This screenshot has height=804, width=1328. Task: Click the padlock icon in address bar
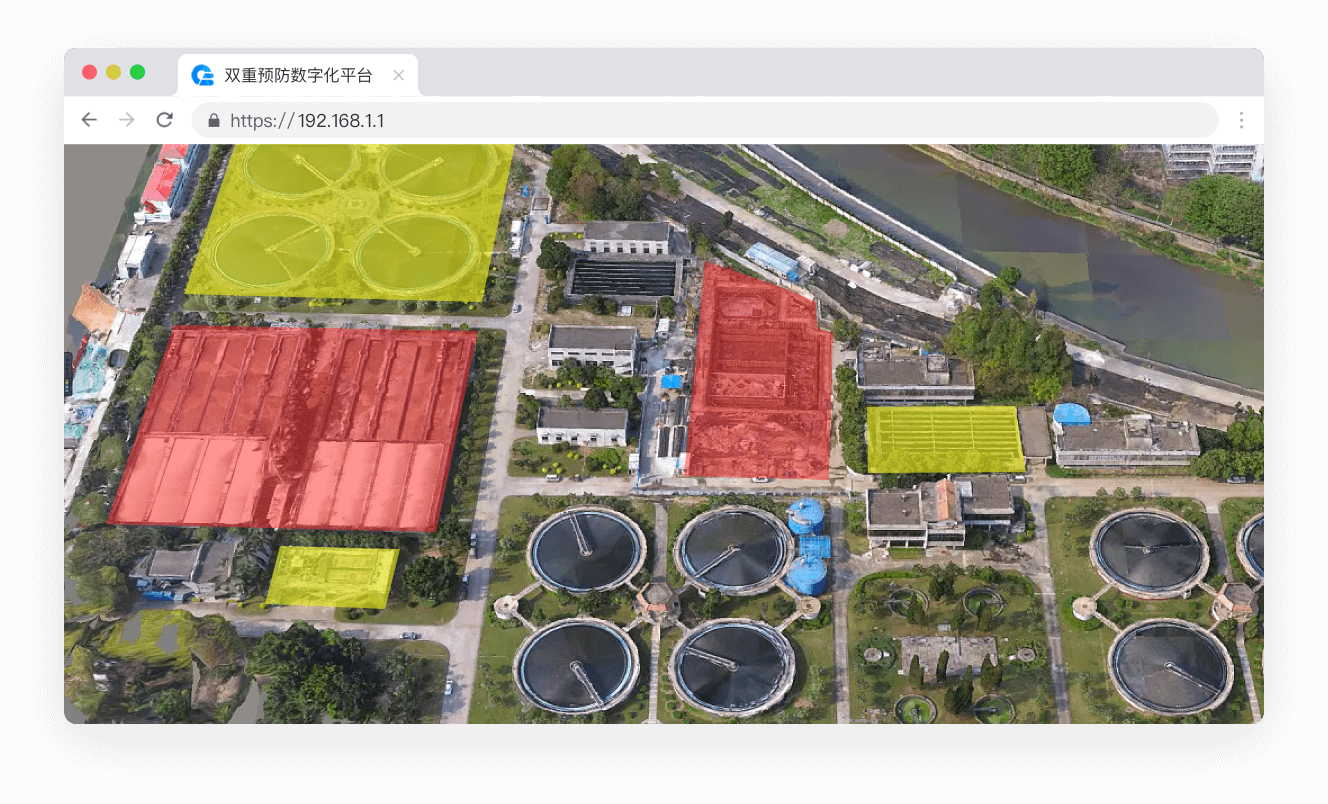click(x=213, y=120)
